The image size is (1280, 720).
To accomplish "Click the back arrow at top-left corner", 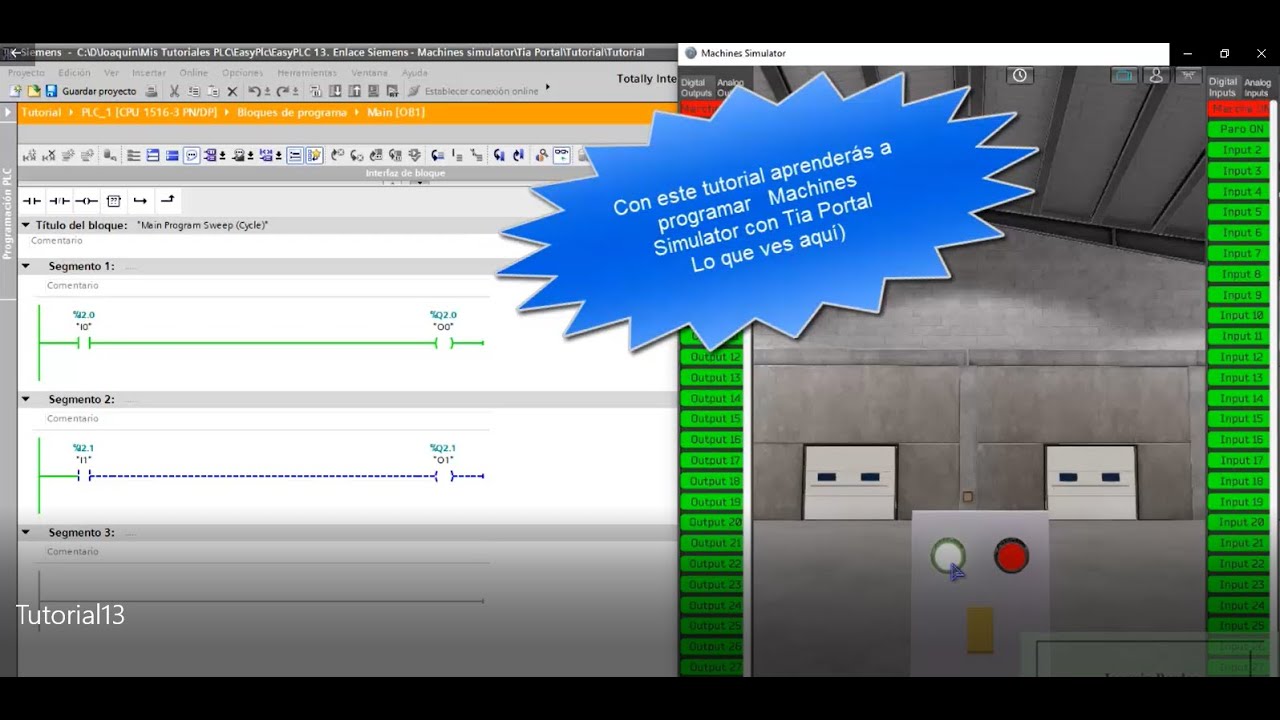I will point(15,53).
